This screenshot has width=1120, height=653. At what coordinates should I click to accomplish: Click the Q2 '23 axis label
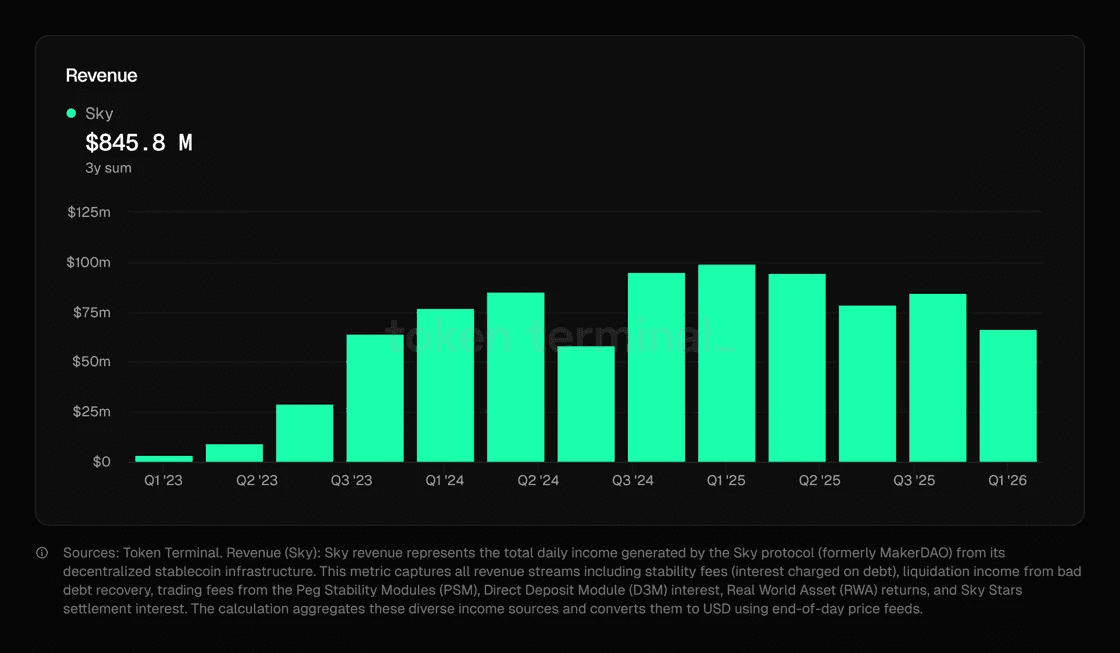257,481
